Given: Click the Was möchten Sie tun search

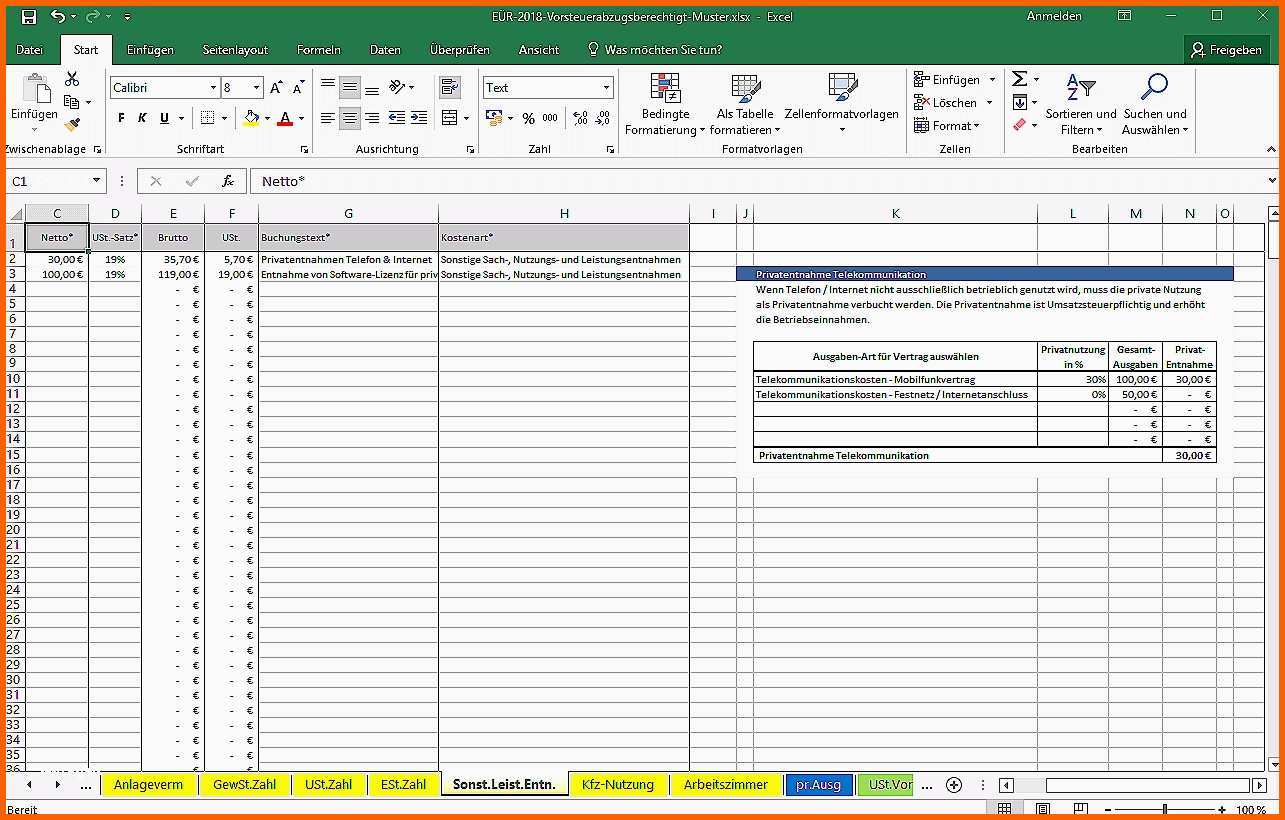Looking at the screenshot, I should (654, 49).
